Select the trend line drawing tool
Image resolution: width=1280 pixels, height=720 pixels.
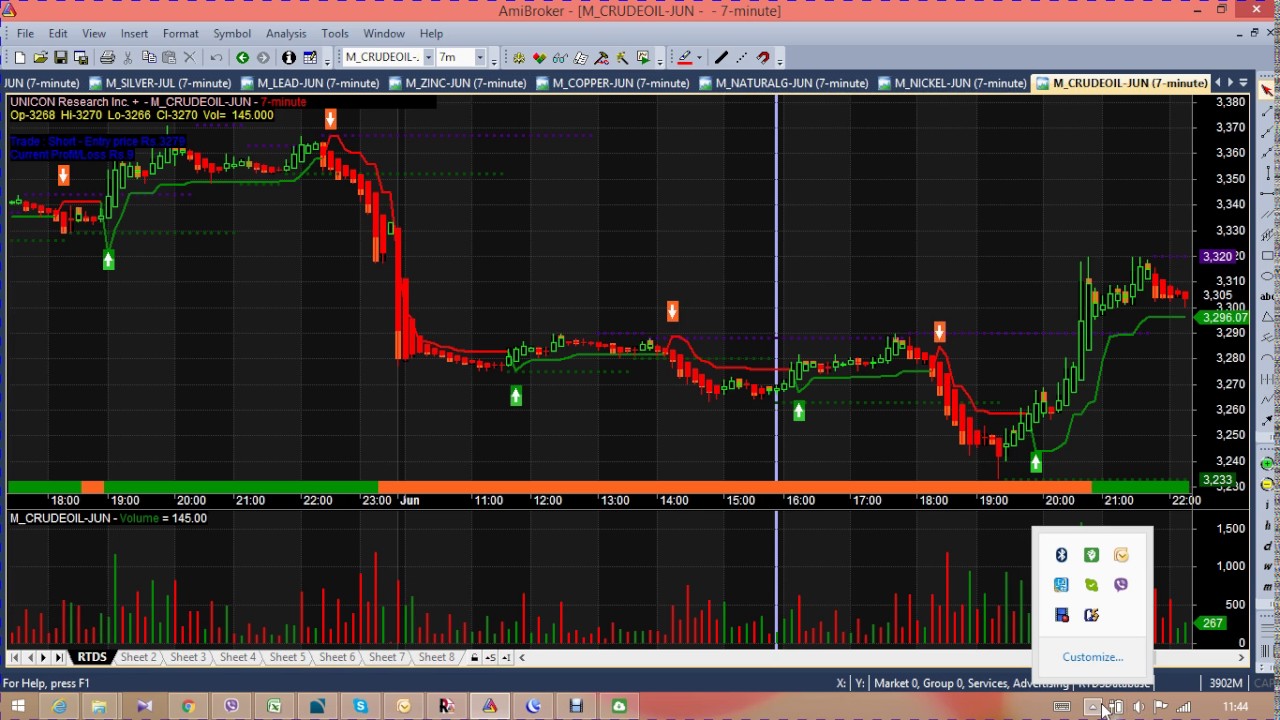click(721, 58)
